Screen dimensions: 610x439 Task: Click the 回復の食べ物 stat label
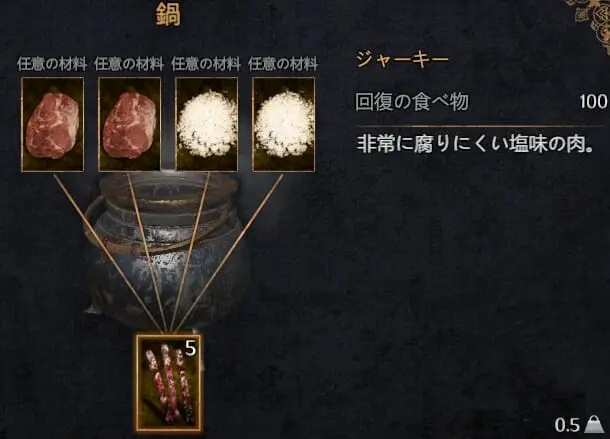click(x=412, y=102)
